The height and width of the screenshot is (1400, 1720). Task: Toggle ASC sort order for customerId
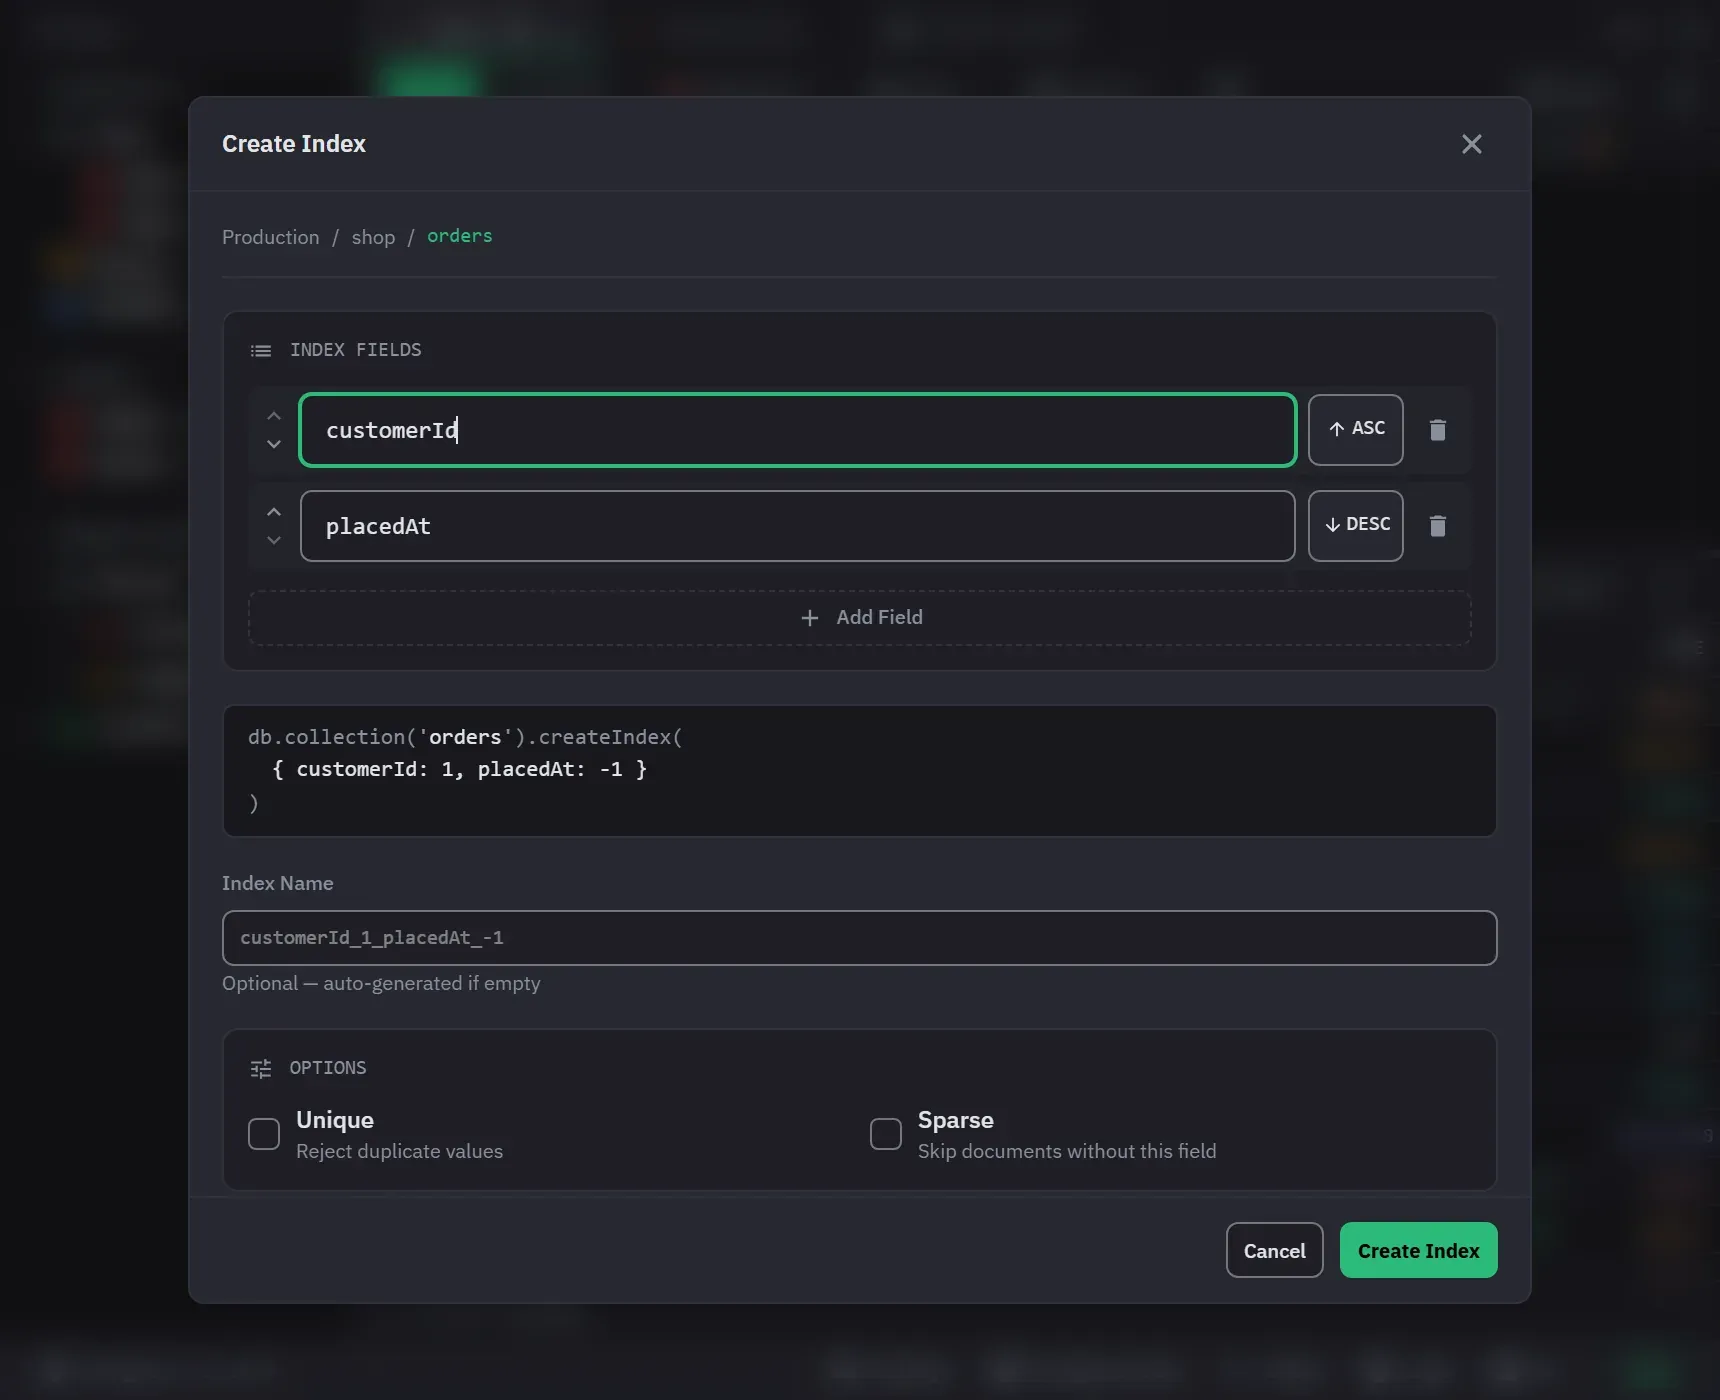(1355, 430)
